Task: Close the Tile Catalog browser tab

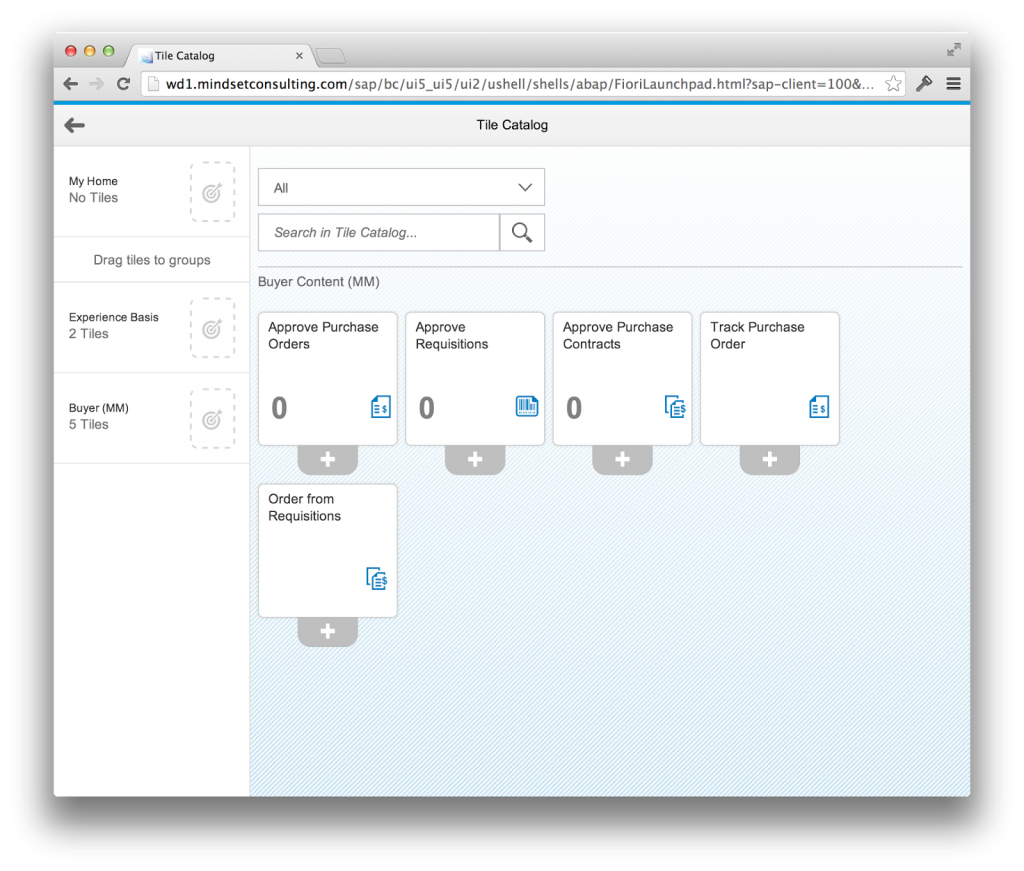Action: coord(299,55)
